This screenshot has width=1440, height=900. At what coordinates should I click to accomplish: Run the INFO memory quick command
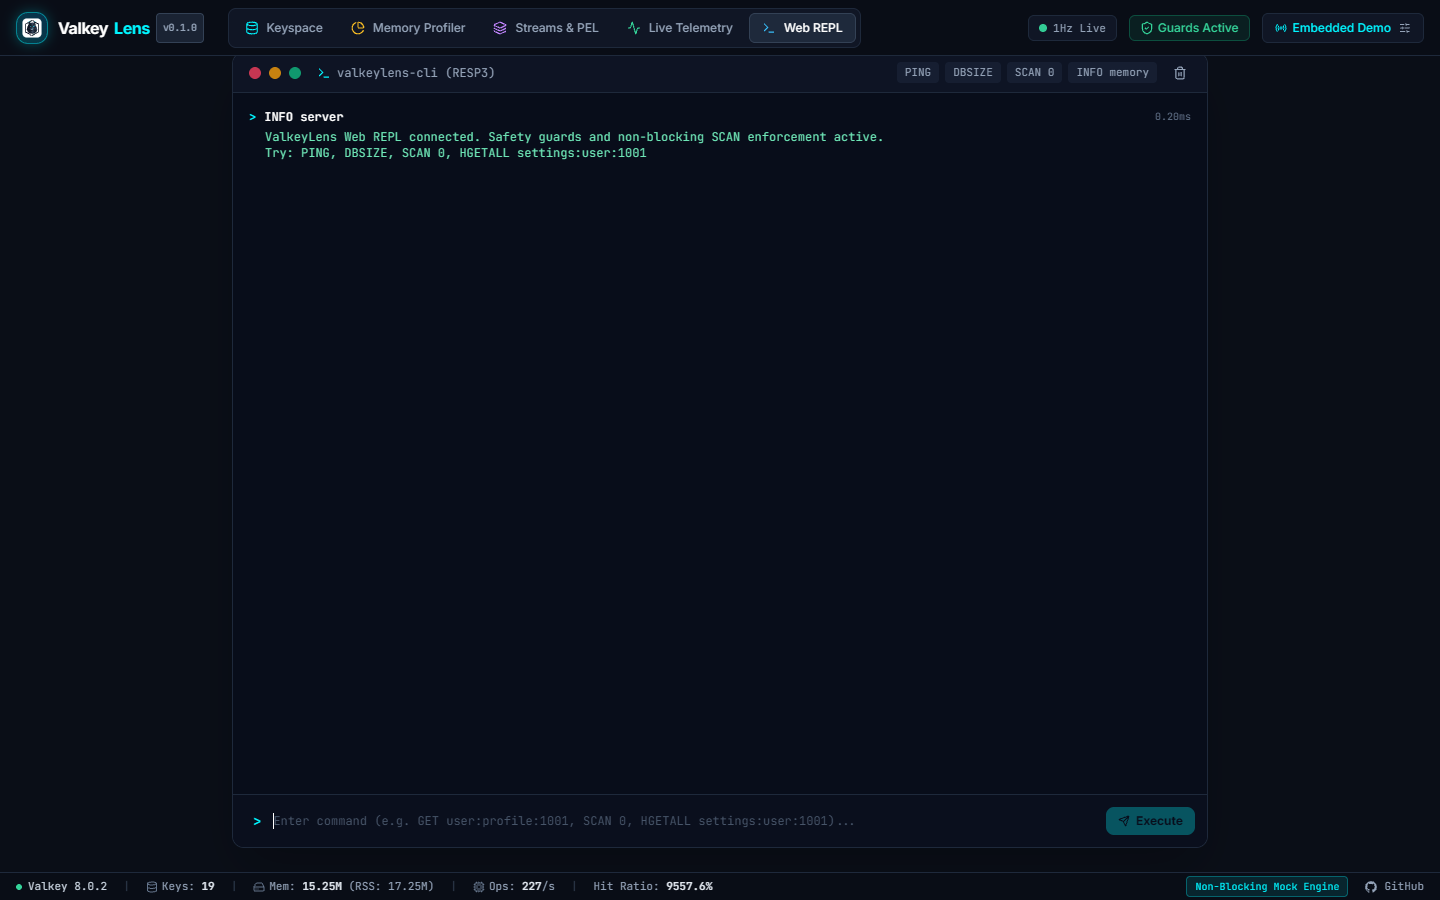click(x=1112, y=73)
